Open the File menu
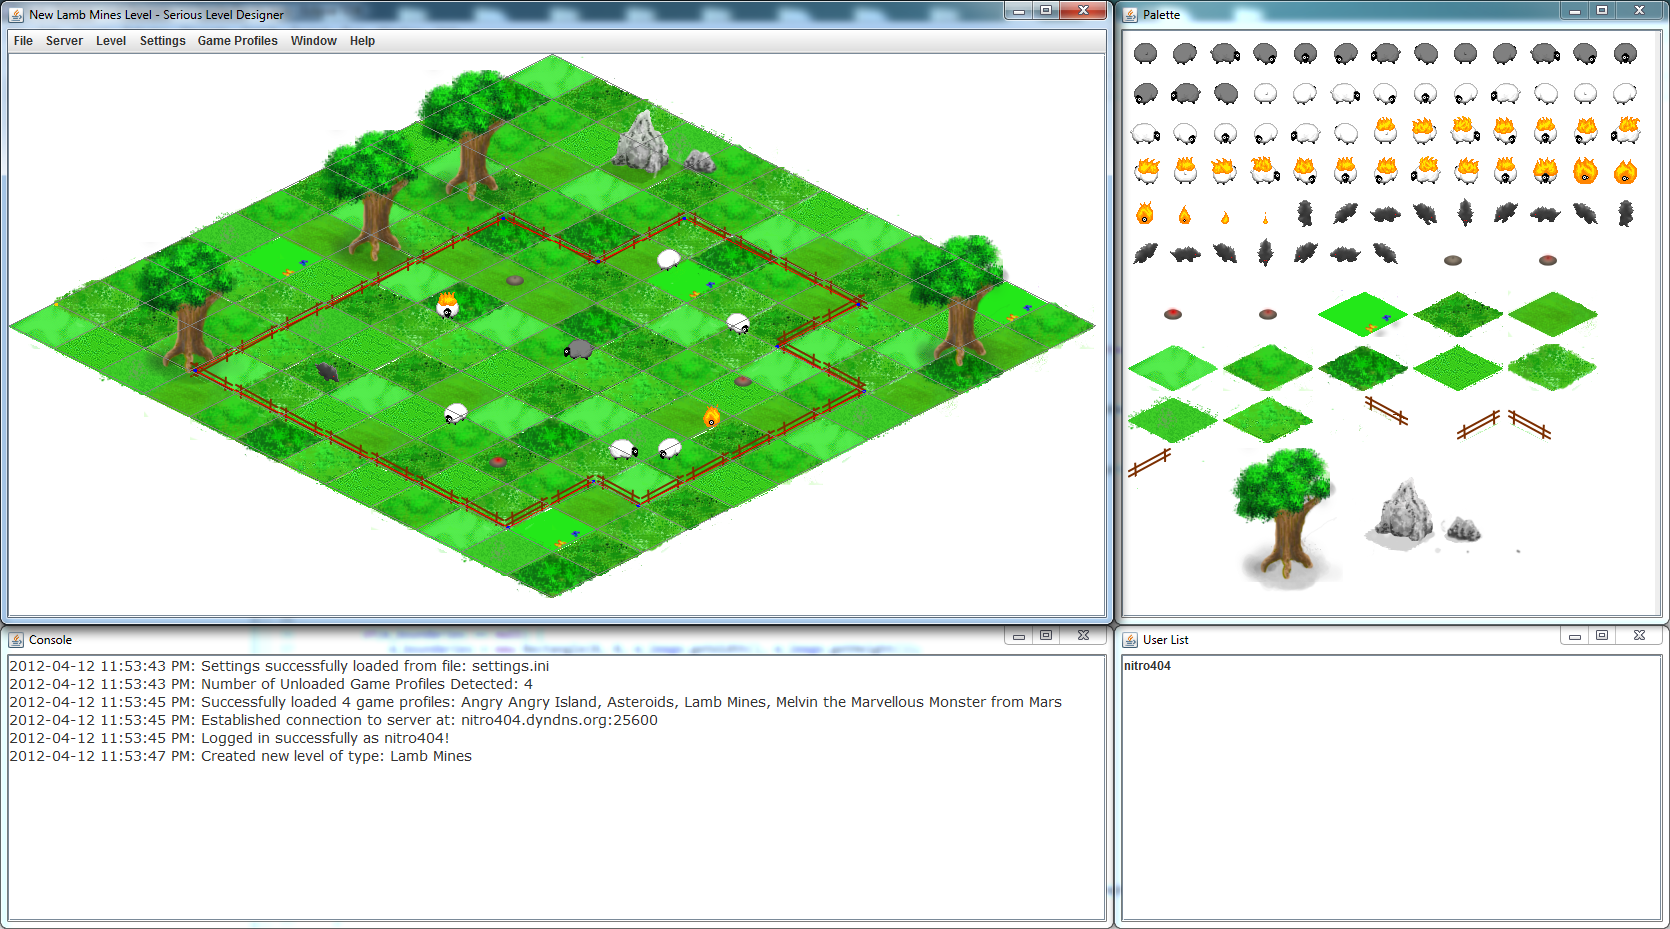 (x=23, y=41)
